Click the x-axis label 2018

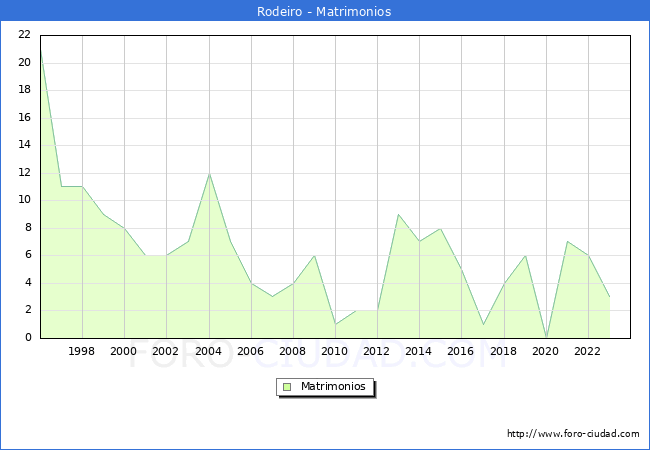pyautogui.click(x=504, y=351)
